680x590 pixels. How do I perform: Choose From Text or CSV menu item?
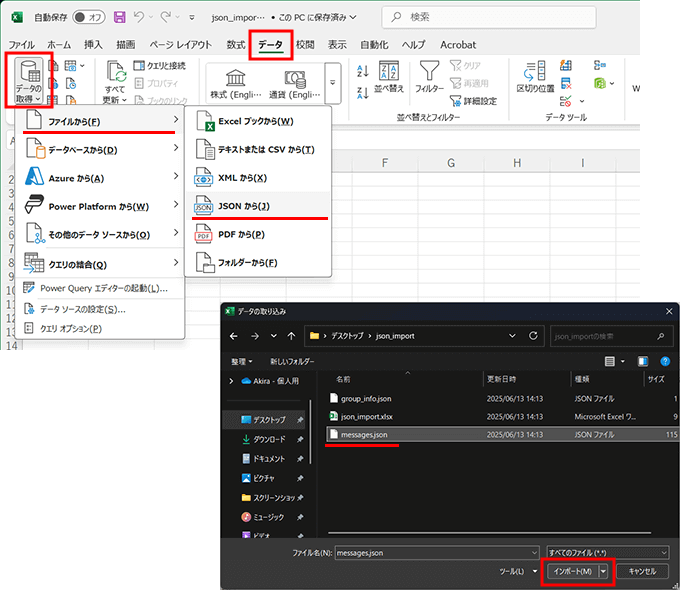click(258, 150)
